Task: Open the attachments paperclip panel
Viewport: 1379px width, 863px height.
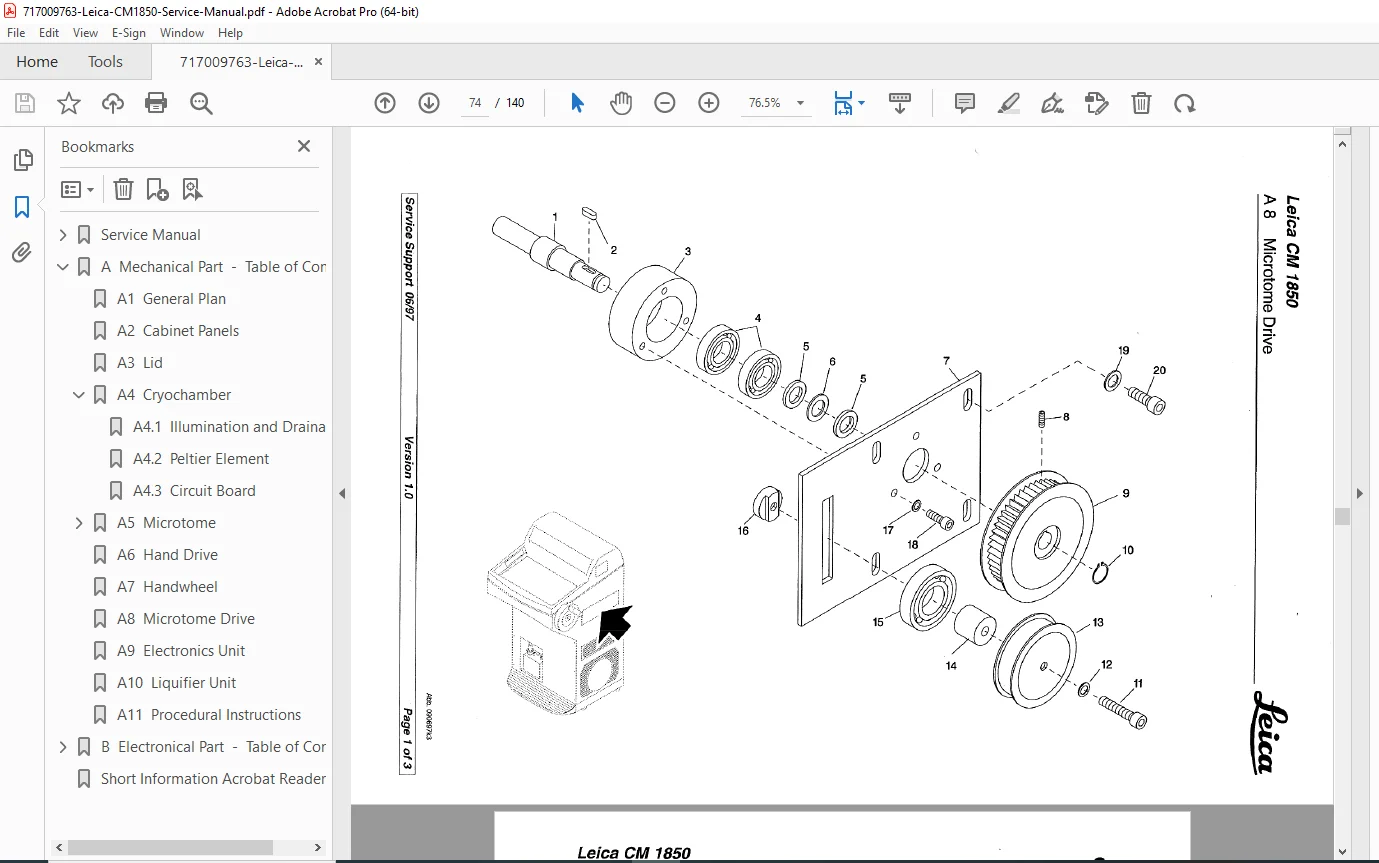Action: click(22, 253)
